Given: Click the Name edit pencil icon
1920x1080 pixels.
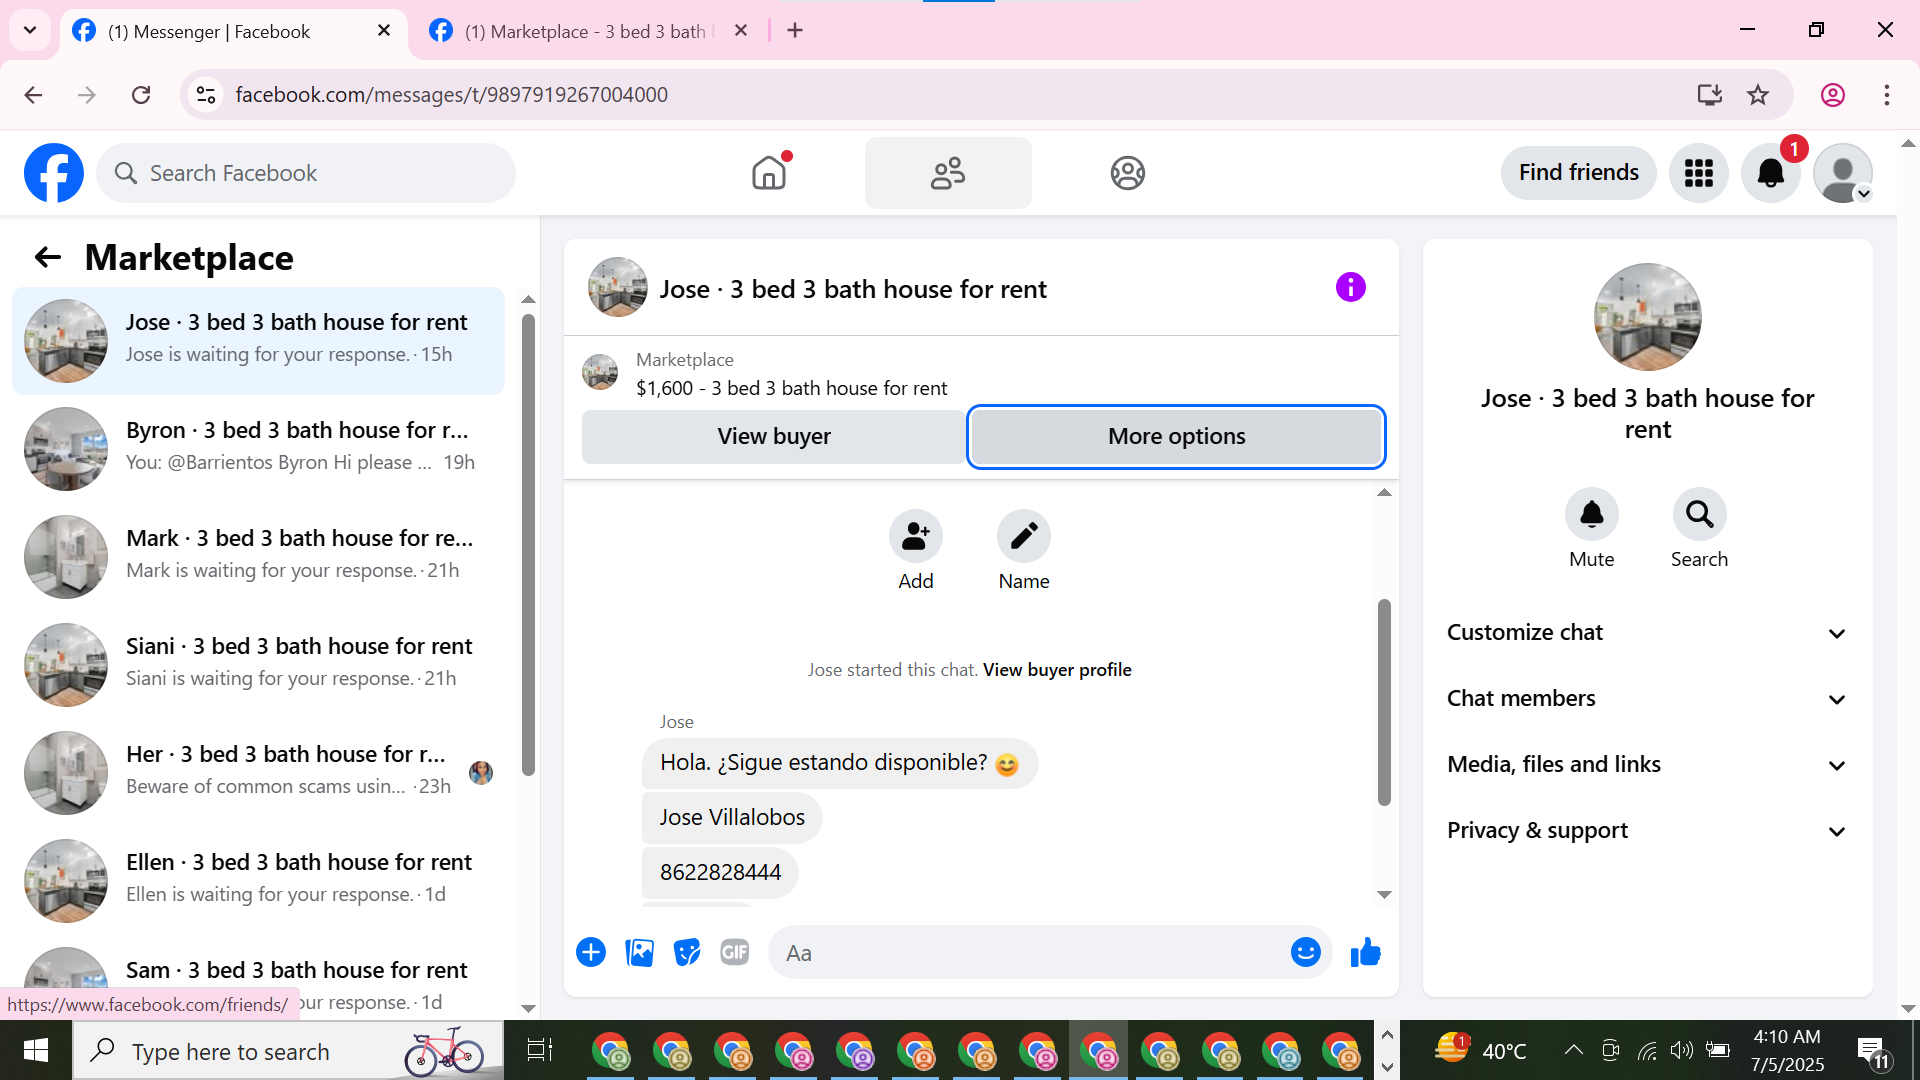Looking at the screenshot, I should pyautogui.click(x=1023, y=536).
